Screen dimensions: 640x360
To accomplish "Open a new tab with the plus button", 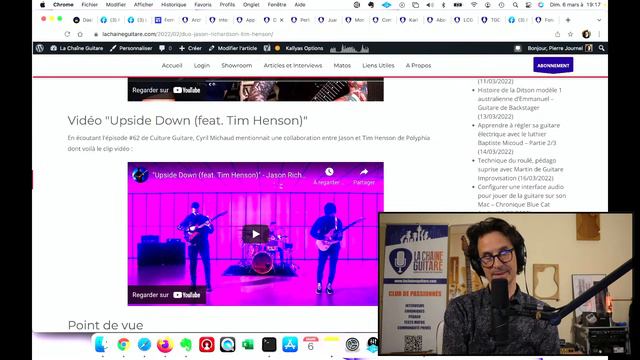I will coord(568,20).
